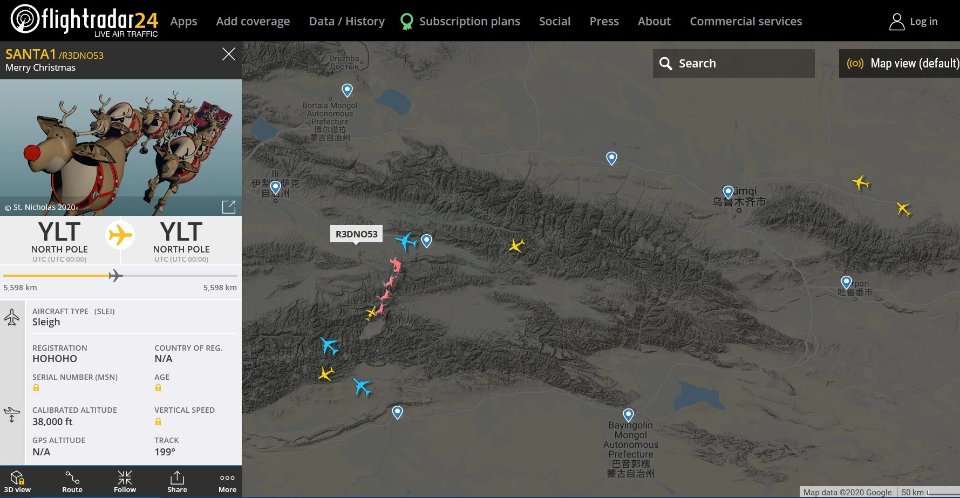The width and height of the screenshot is (960, 498).
Task: Open the Data / History menu
Action: [x=347, y=21]
